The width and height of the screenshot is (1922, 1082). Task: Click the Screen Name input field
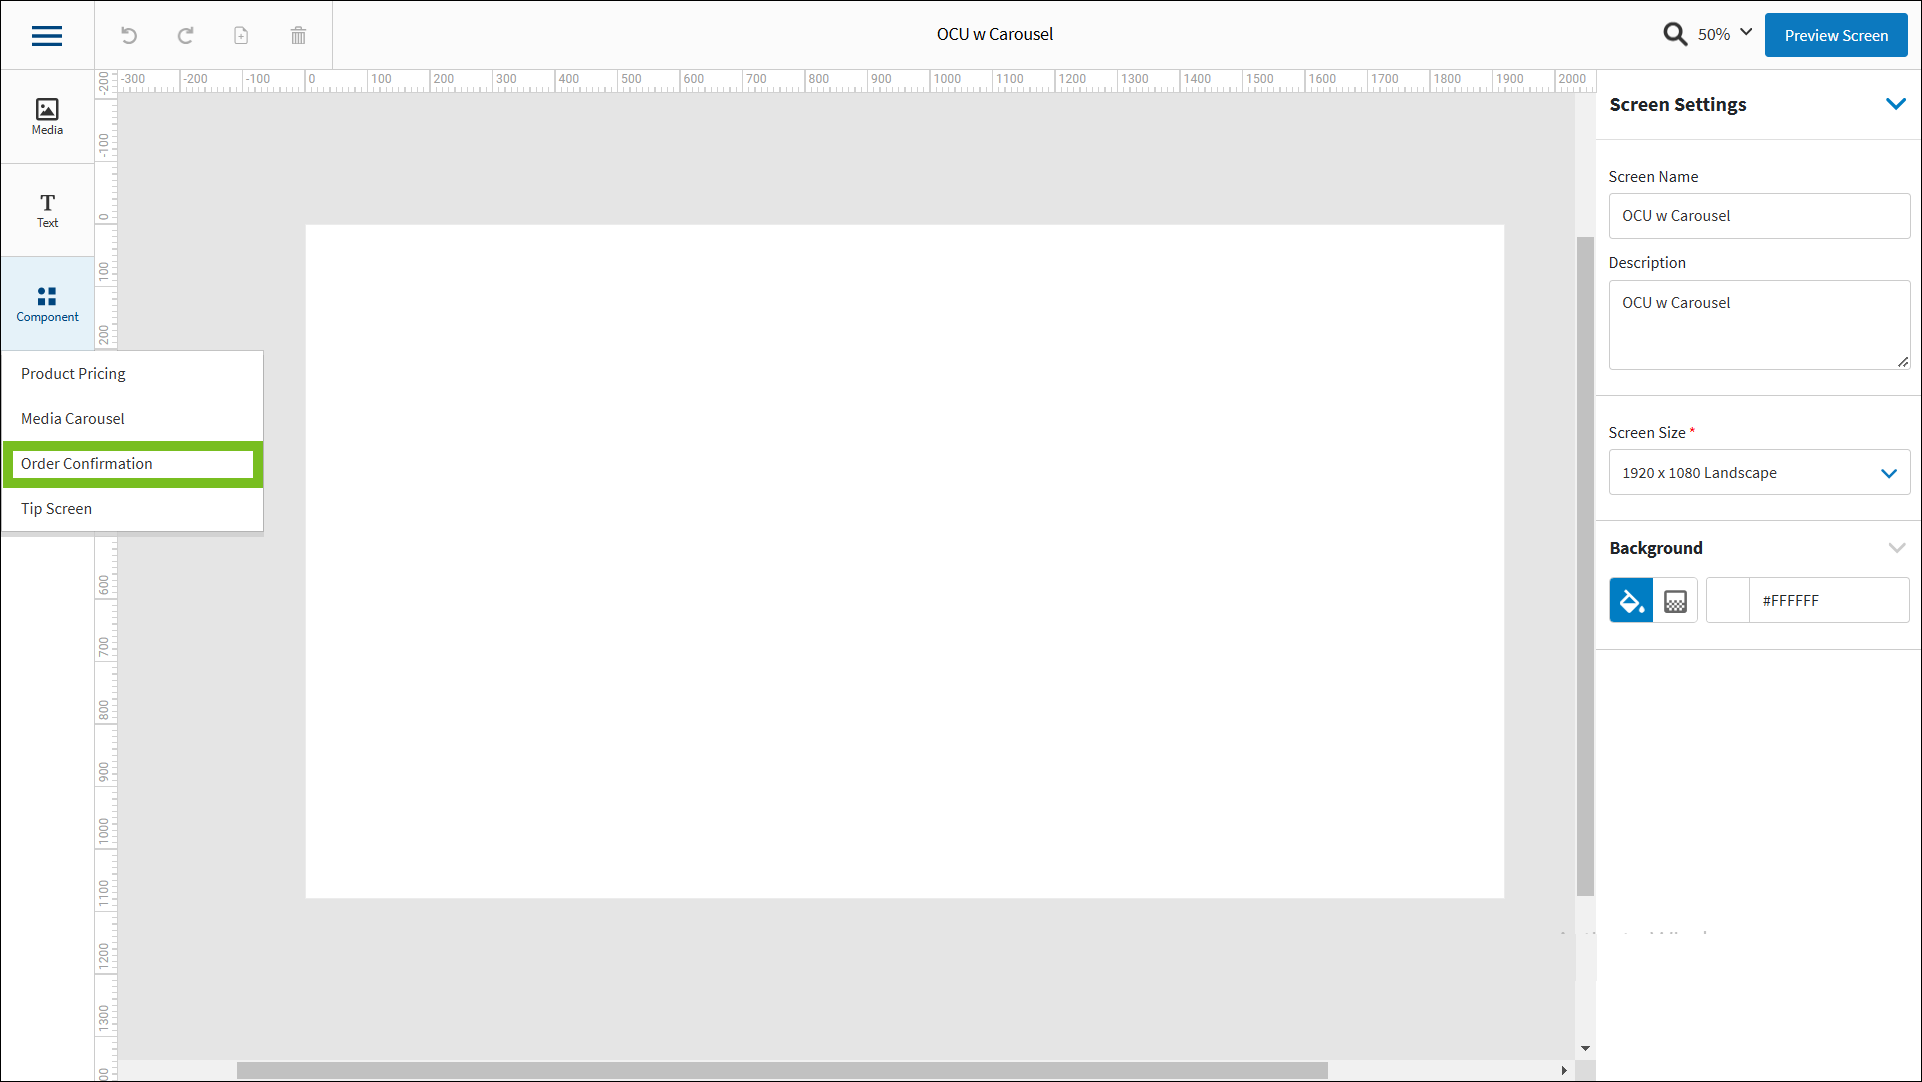[1758, 216]
